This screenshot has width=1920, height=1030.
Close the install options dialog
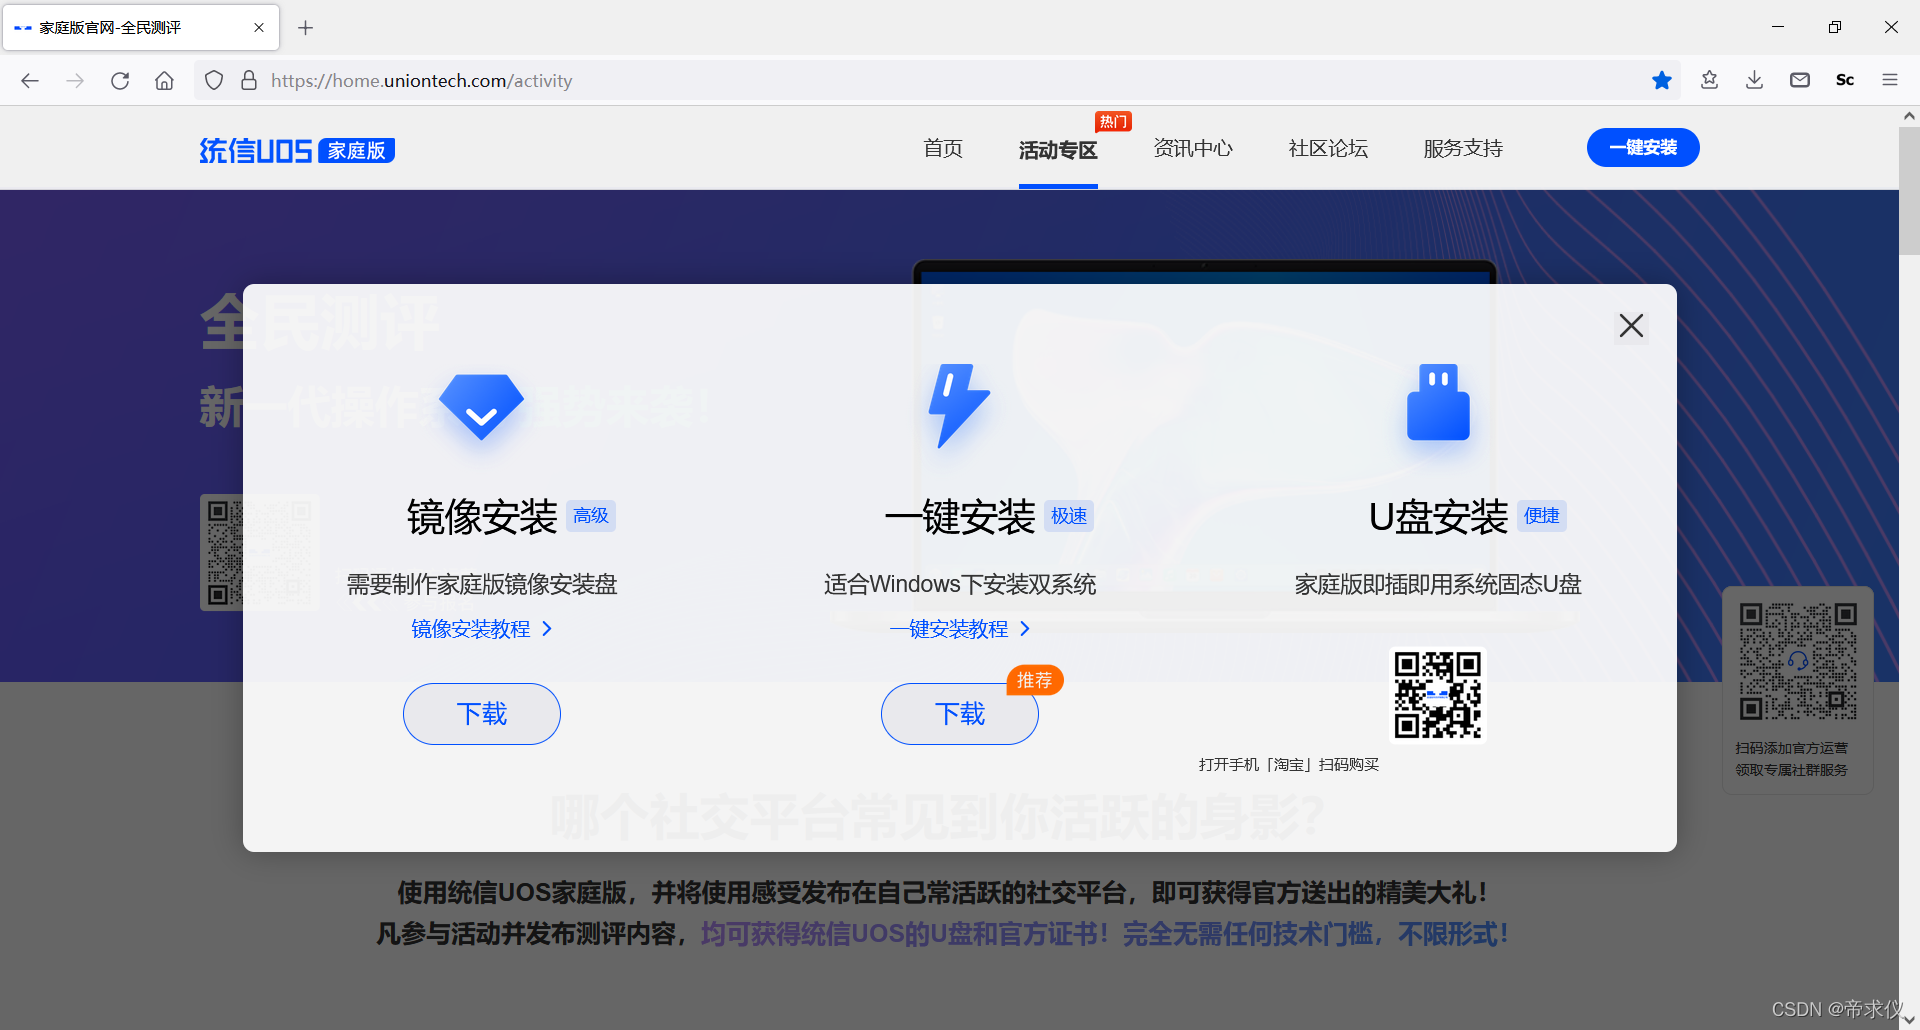tap(1631, 325)
